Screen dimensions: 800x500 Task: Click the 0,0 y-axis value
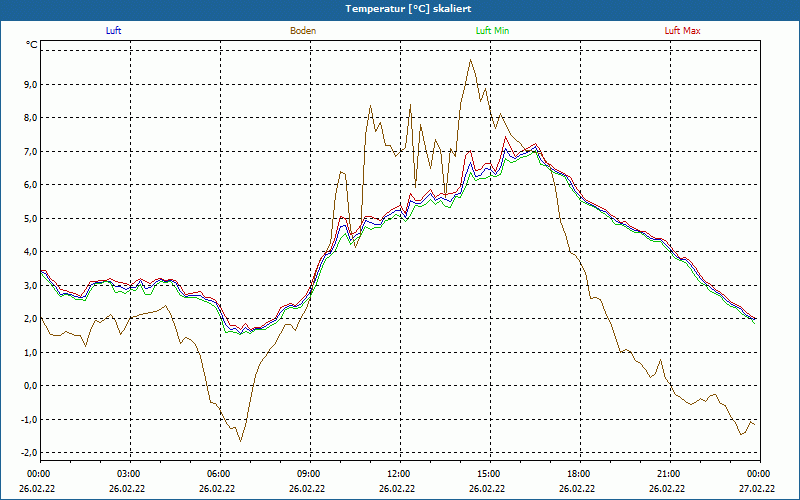click(x=31, y=386)
